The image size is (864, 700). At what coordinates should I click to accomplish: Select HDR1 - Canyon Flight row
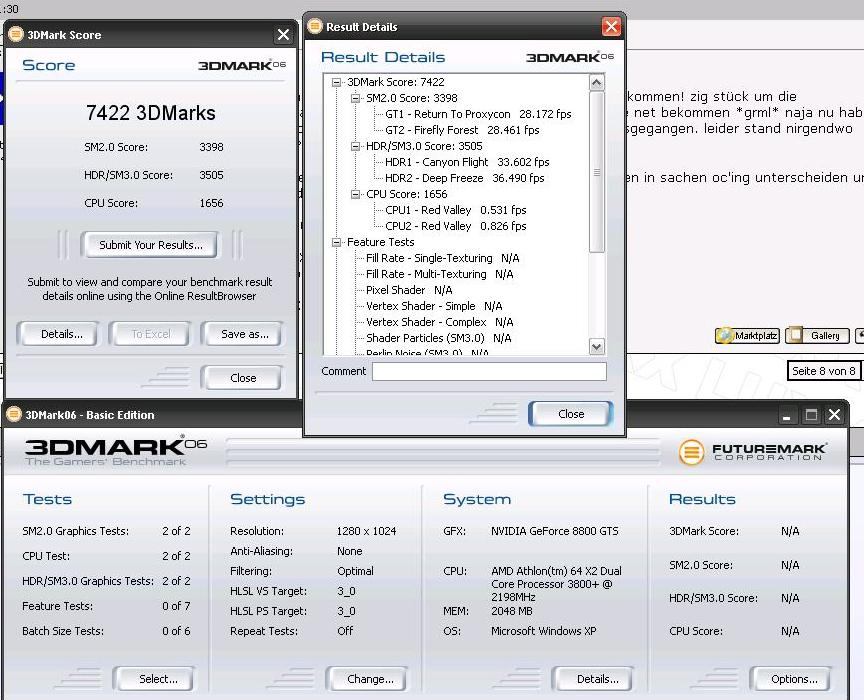click(467, 162)
